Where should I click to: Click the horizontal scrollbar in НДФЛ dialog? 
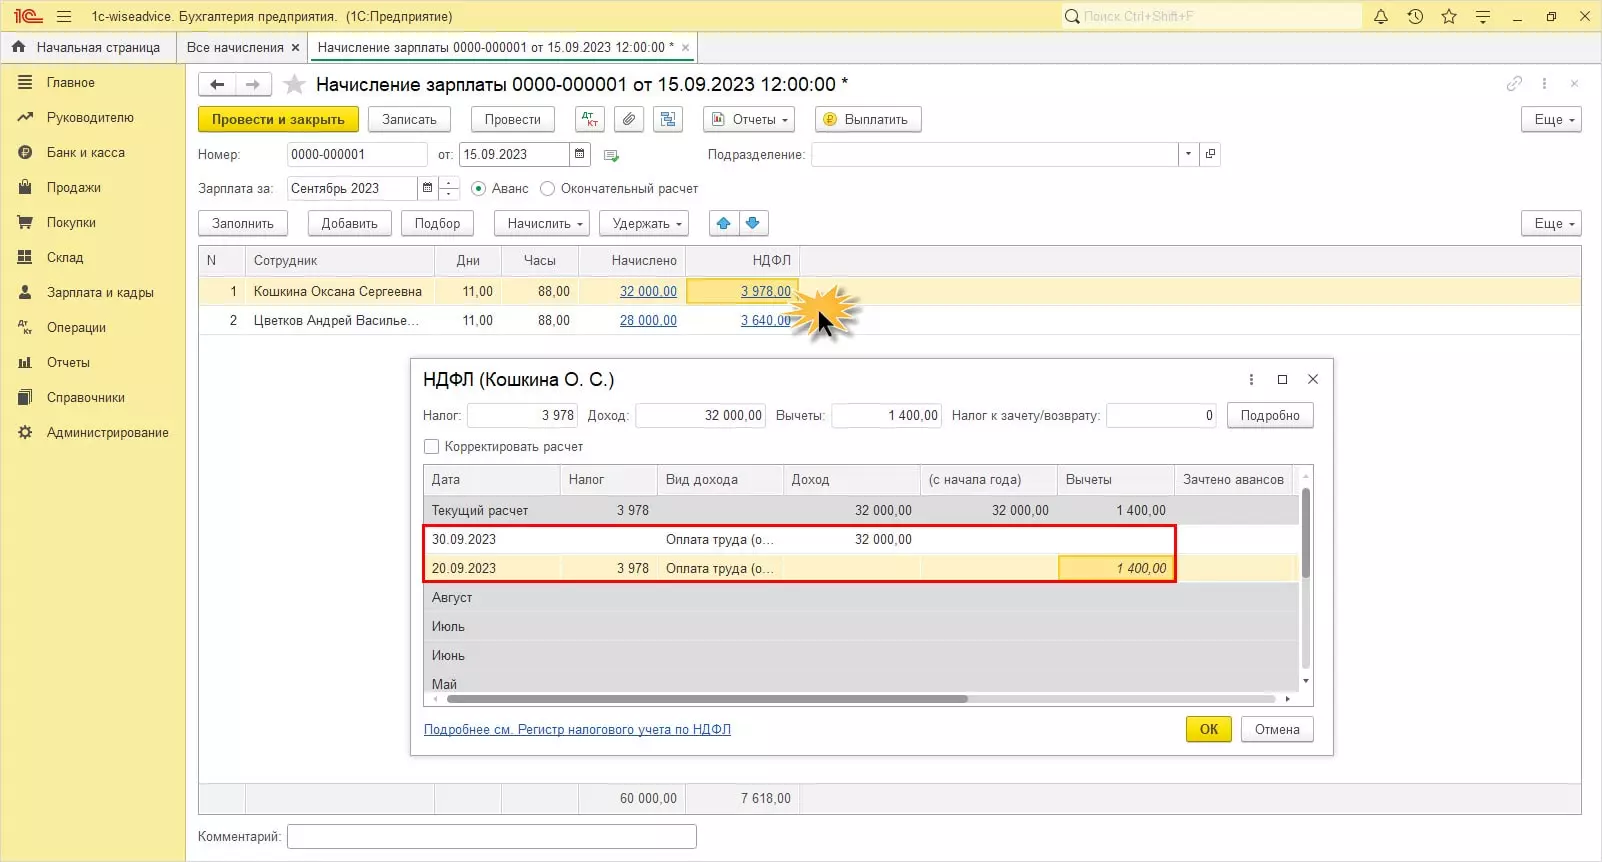point(706,699)
